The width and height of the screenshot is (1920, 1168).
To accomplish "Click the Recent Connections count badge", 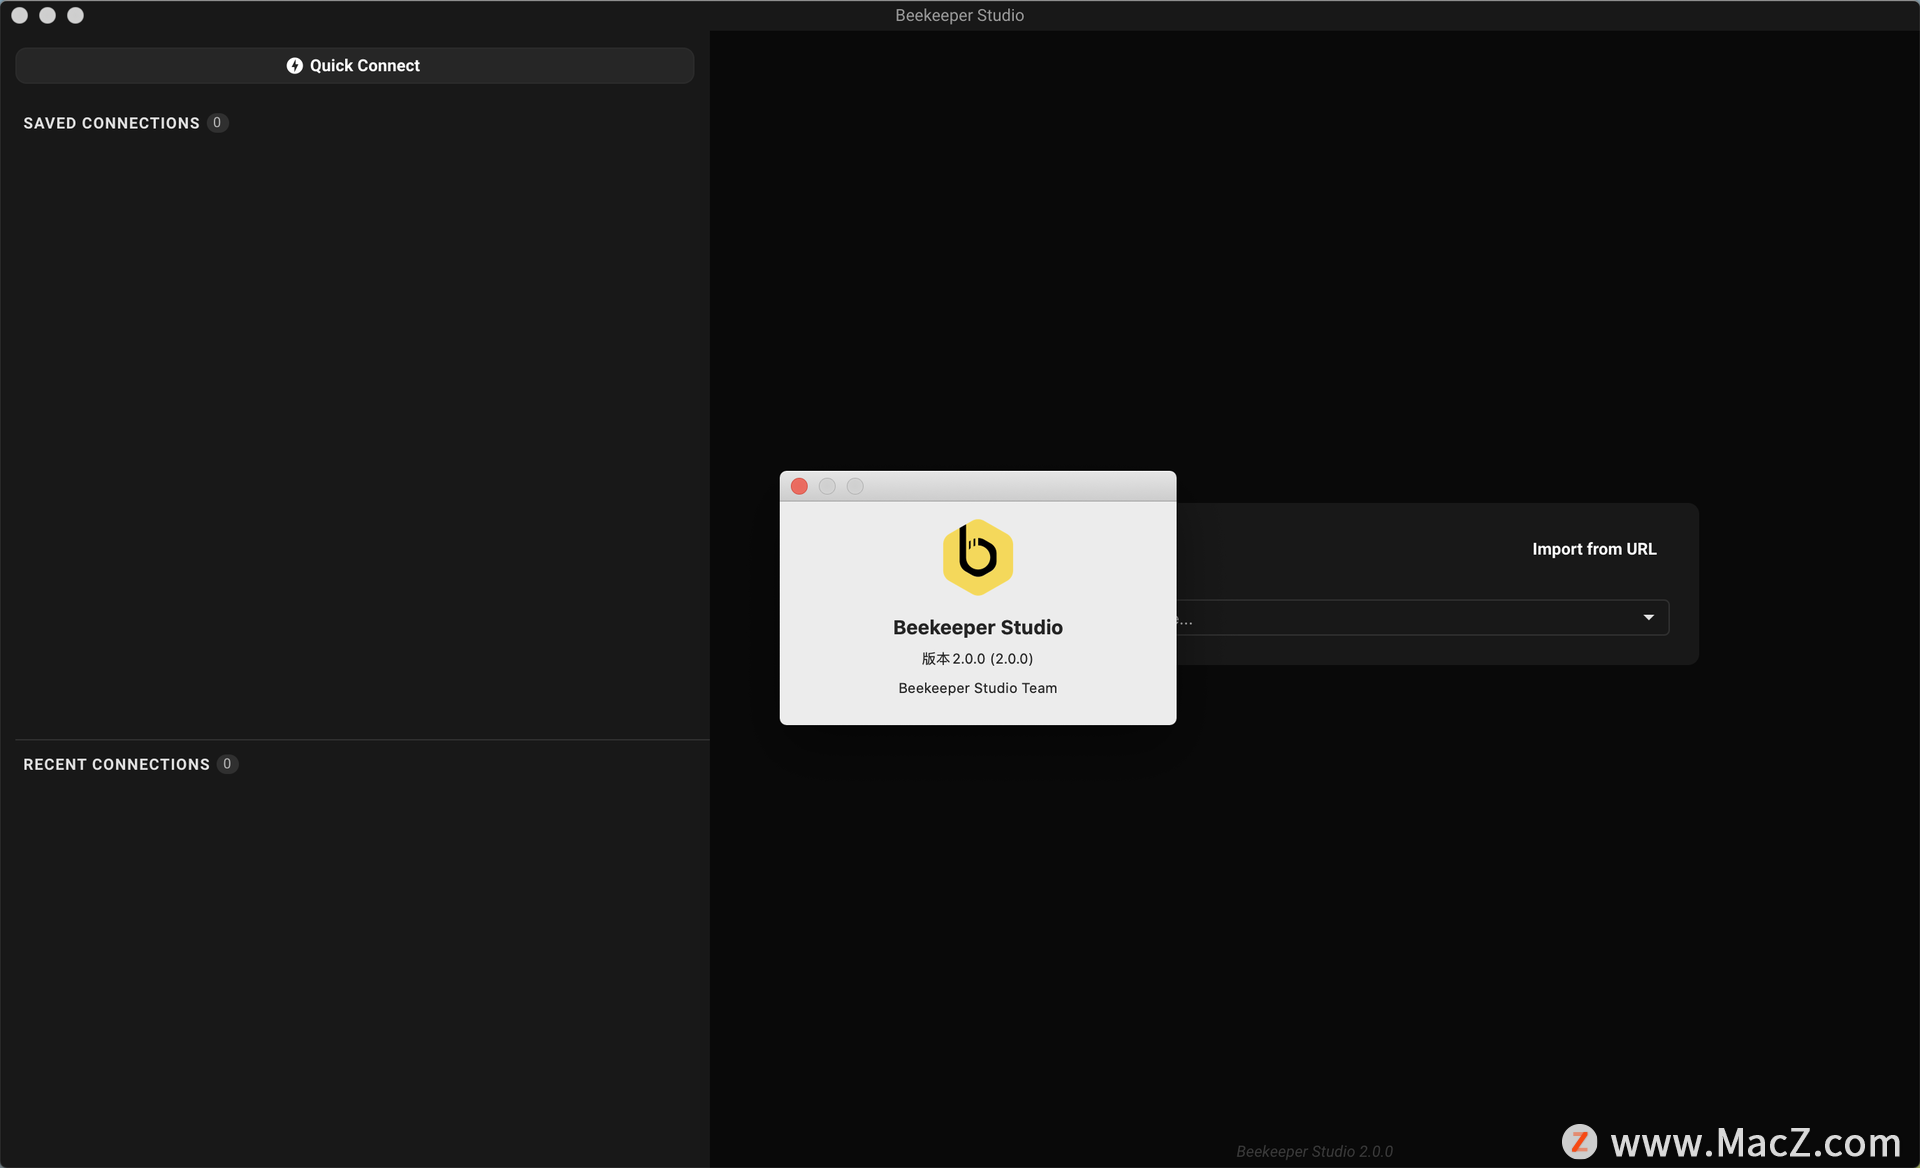I will pyautogui.click(x=227, y=764).
